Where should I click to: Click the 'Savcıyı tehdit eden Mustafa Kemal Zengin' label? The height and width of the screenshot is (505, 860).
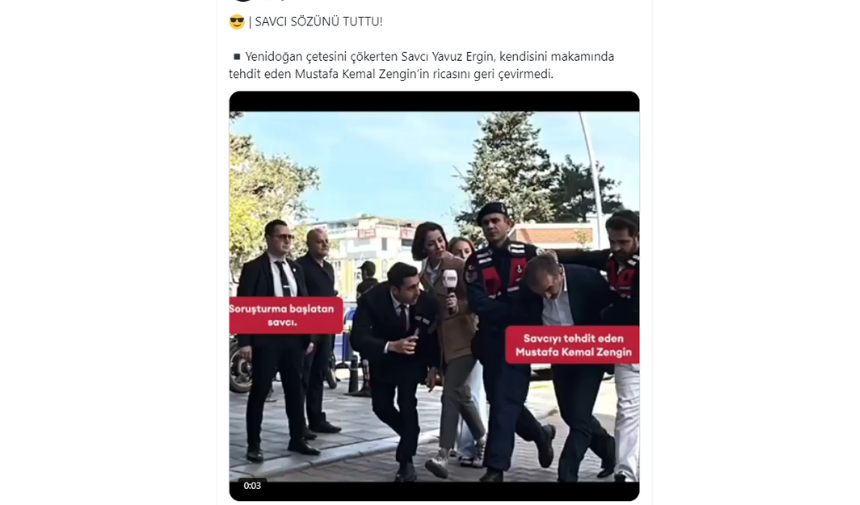coord(573,345)
